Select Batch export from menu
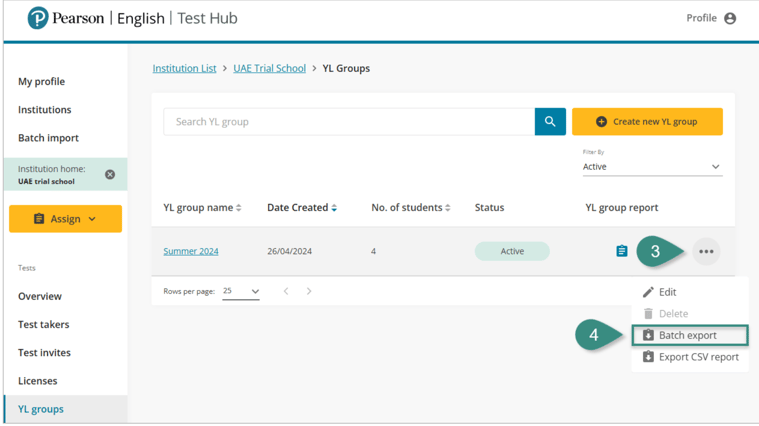This screenshot has width=759, height=426. [689, 335]
